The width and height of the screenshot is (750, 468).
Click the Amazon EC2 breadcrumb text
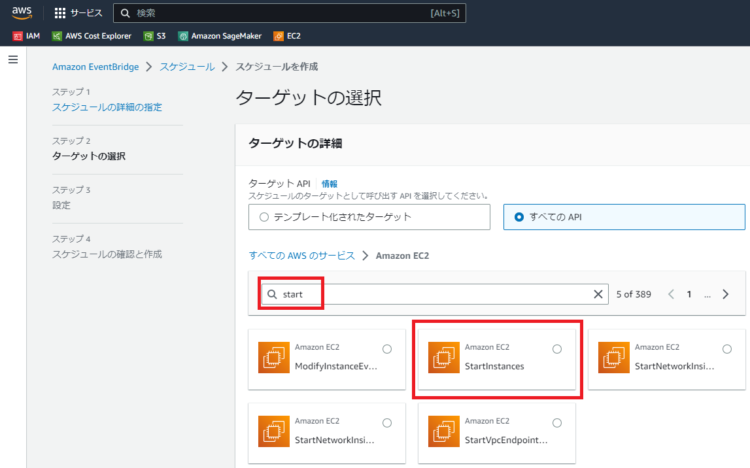point(402,256)
